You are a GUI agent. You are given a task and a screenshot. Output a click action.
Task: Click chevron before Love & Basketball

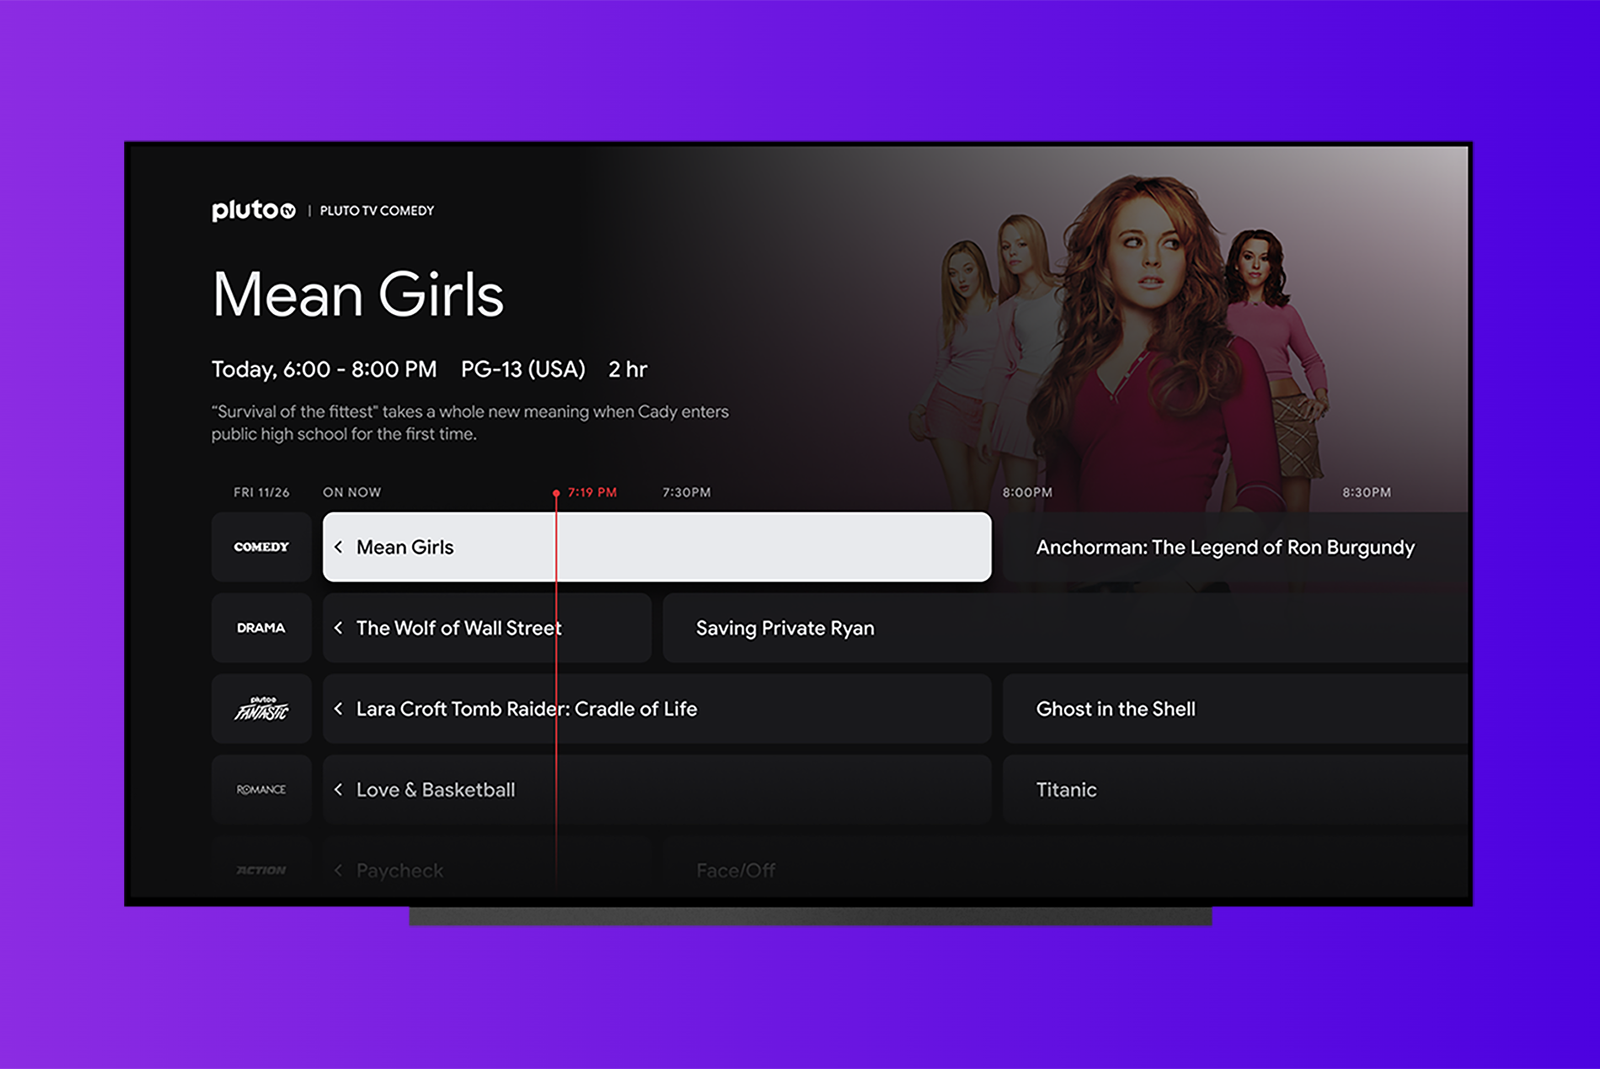pos(339,790)
